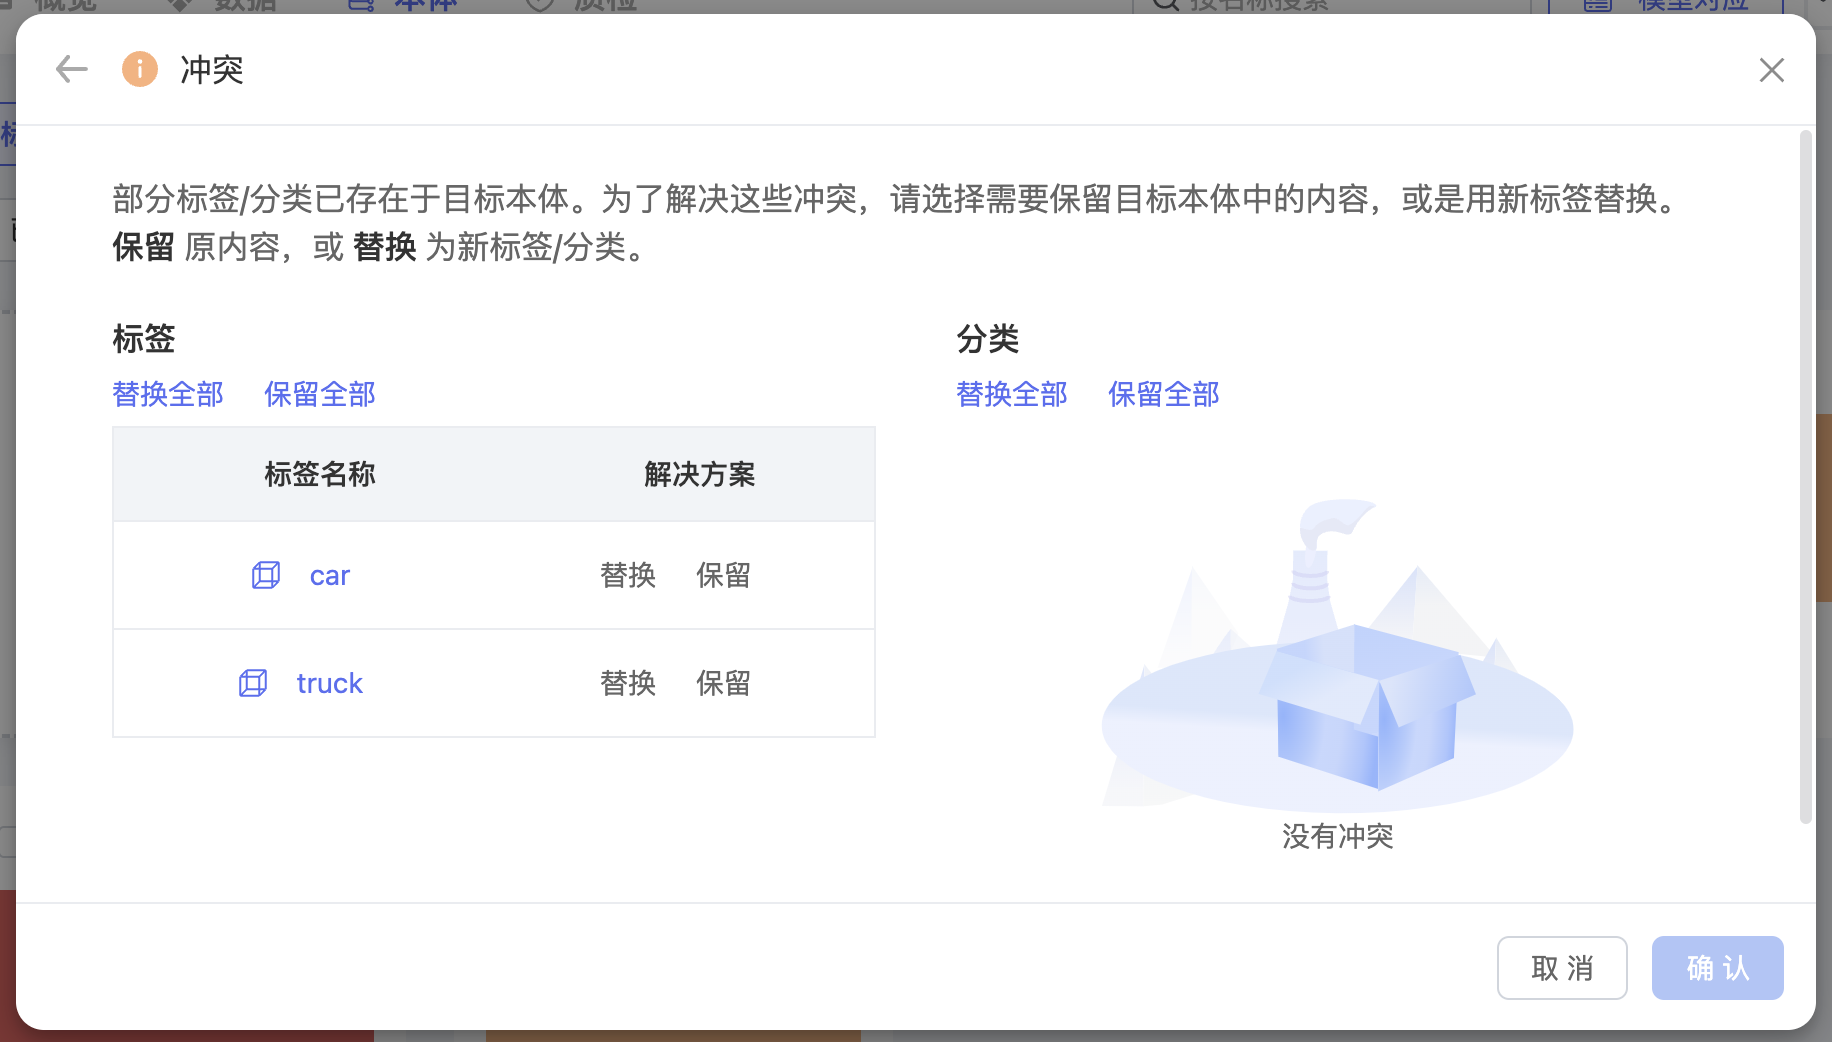Screen dimensions: 1832x1042
Task: Click the cuboid icon next to car
Action: tap(266, 575)
